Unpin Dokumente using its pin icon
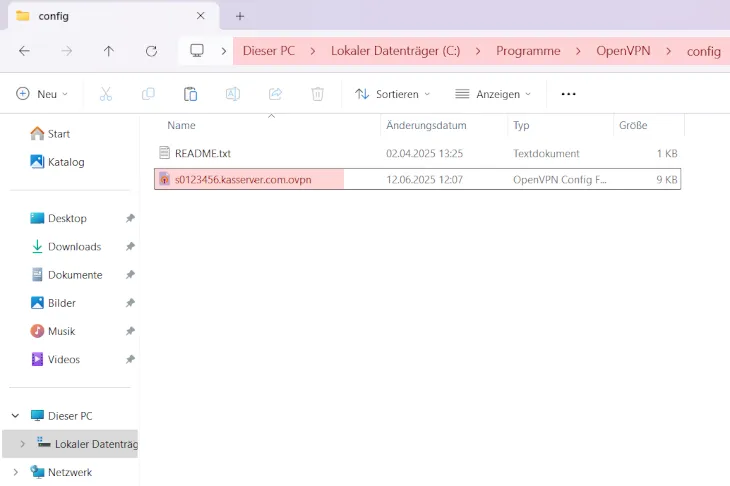 [x=130, y=275]
